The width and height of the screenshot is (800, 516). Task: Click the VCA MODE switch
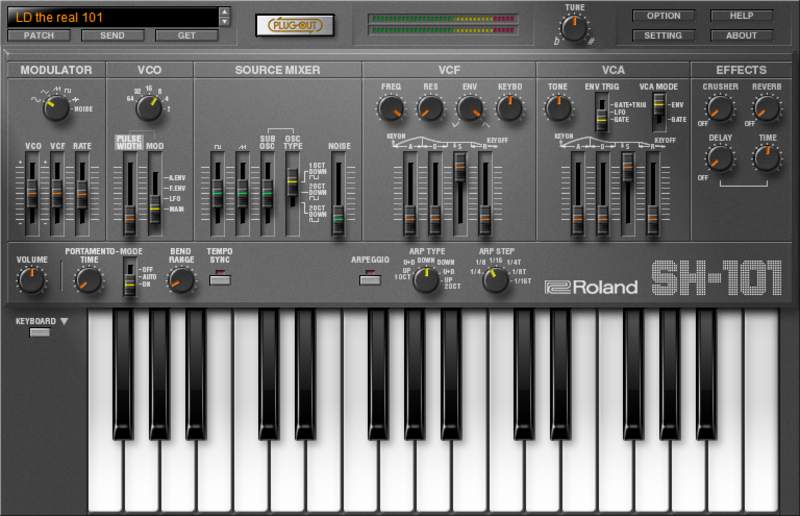(659, 112)
